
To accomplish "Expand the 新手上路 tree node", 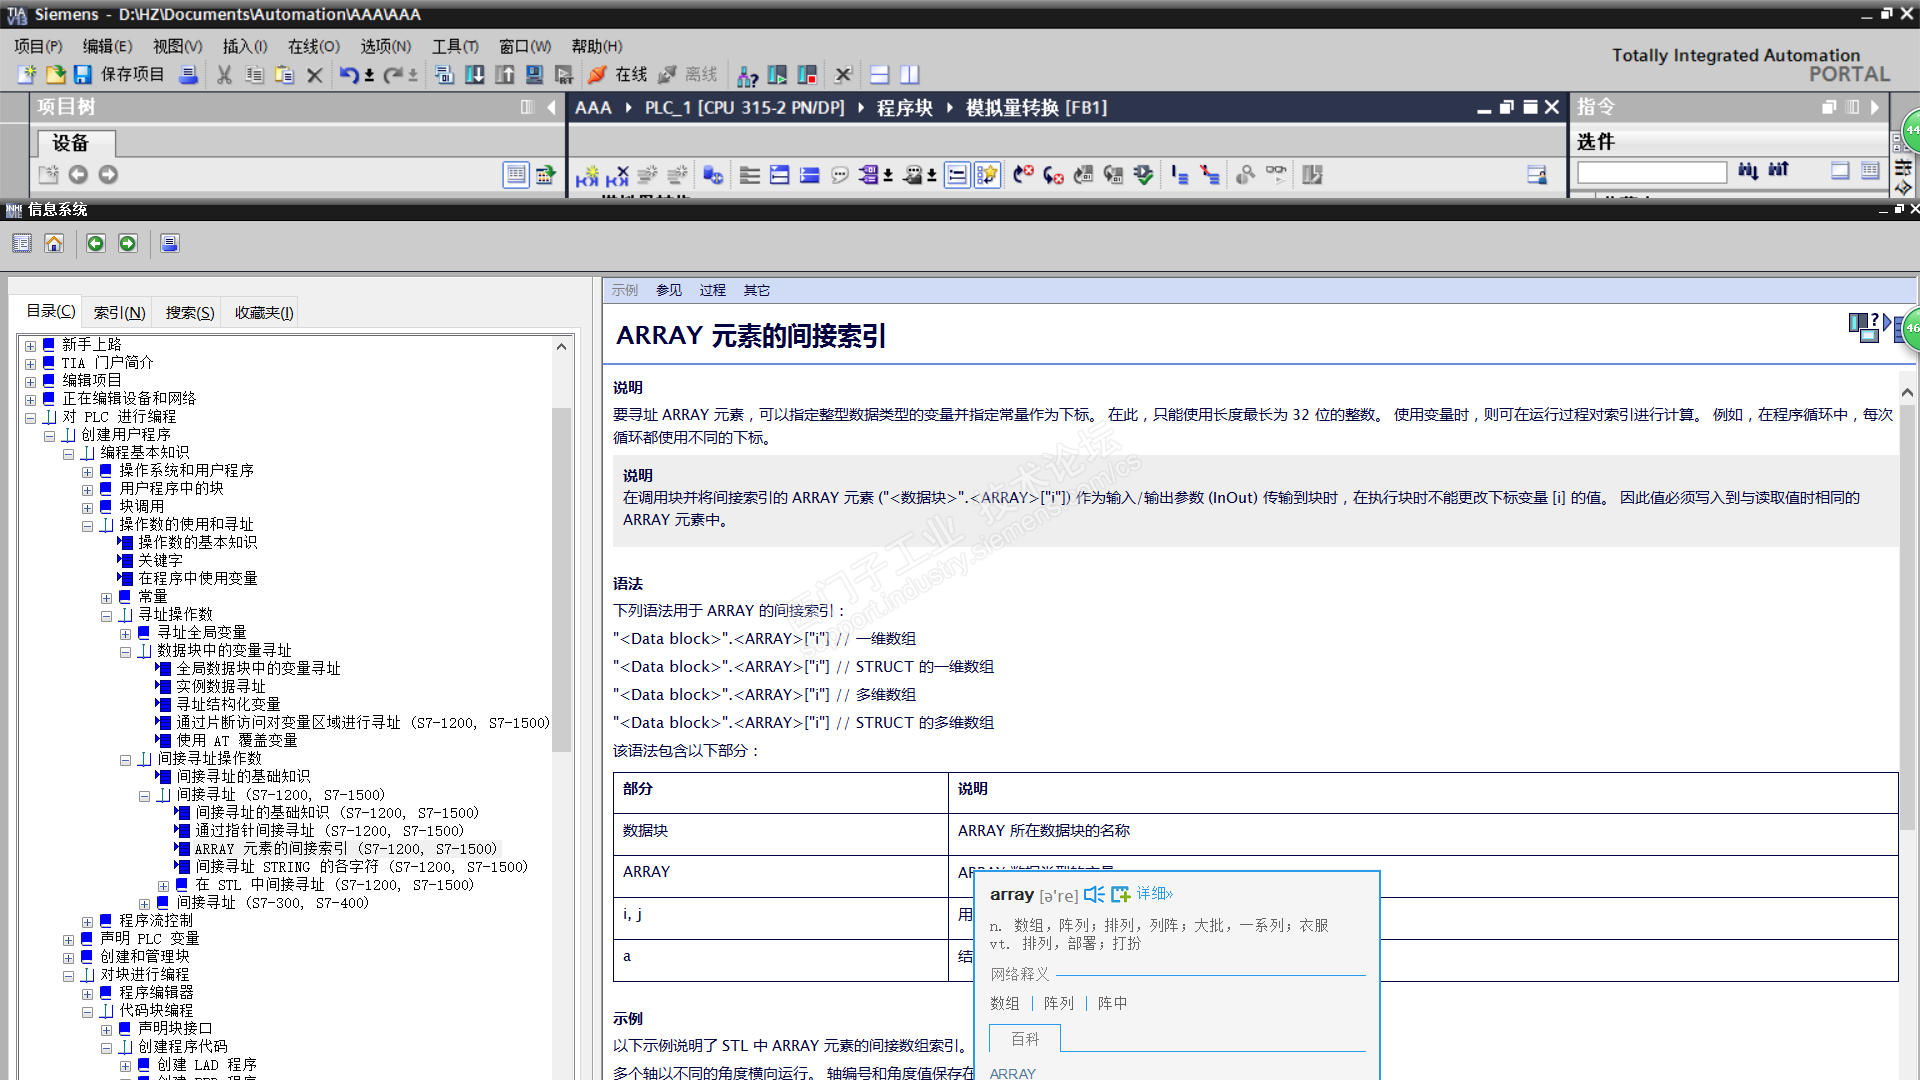I will tap(30, 346).
